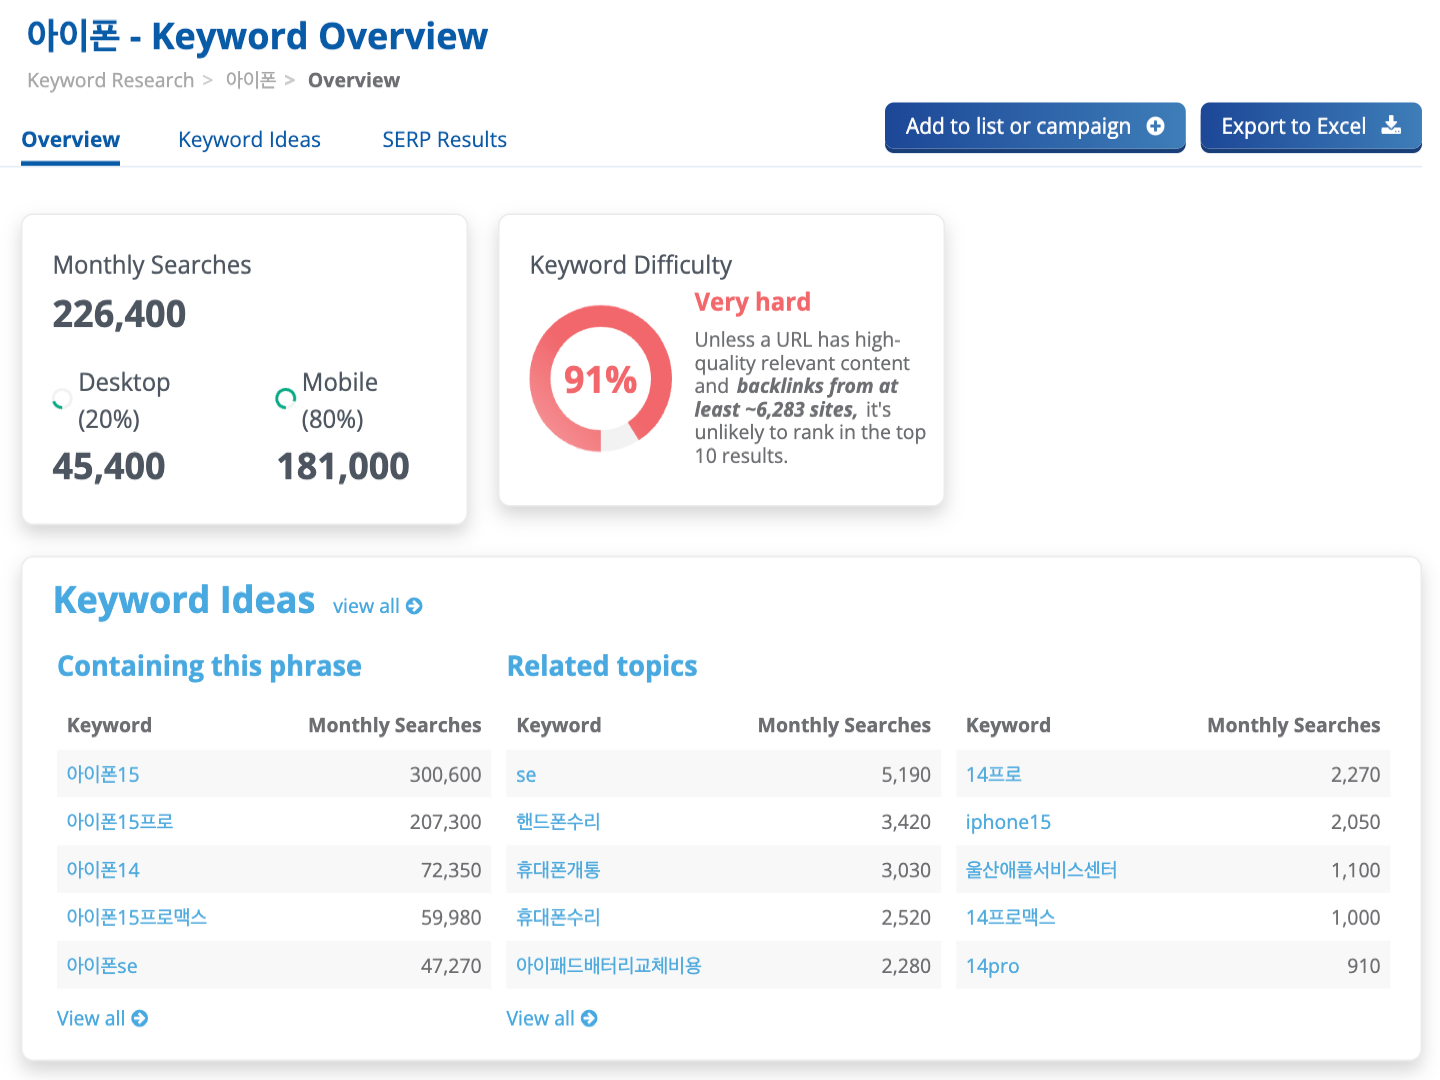Click the 91% keyword difficulty donut chart
This screenshot has width=1440, height=1080.
600,379
